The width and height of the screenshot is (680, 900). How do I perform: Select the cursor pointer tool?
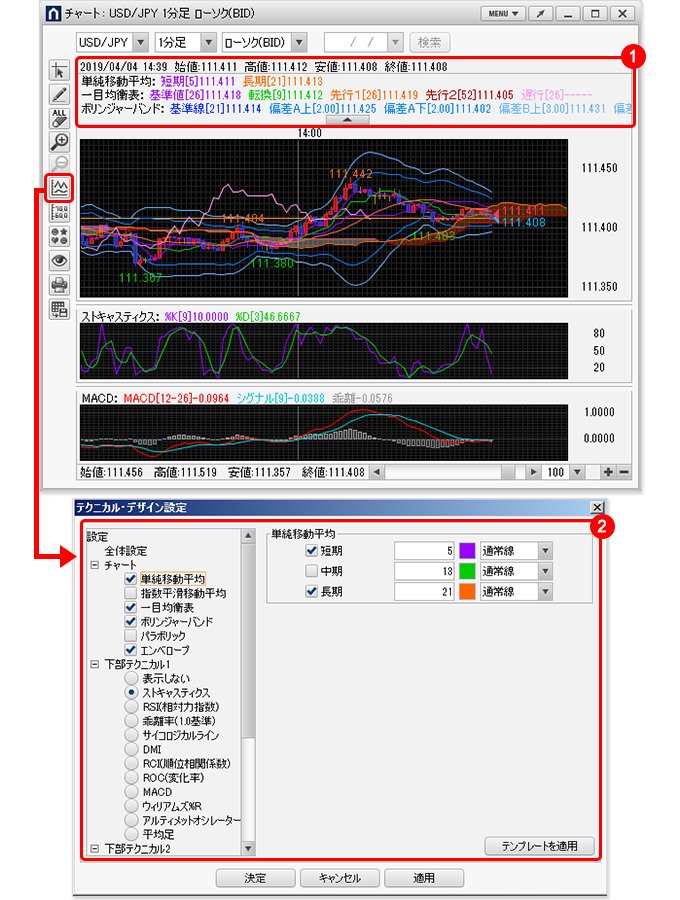point(59,69)
